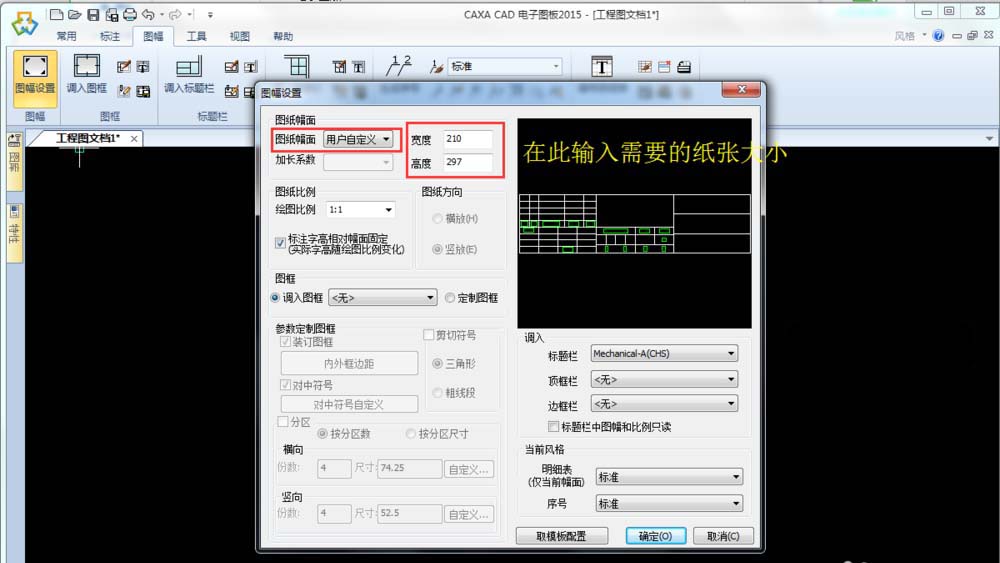Toggle 装订图框 checkbox
Viewport: 1000px width, 563px height.
[286, 342]
